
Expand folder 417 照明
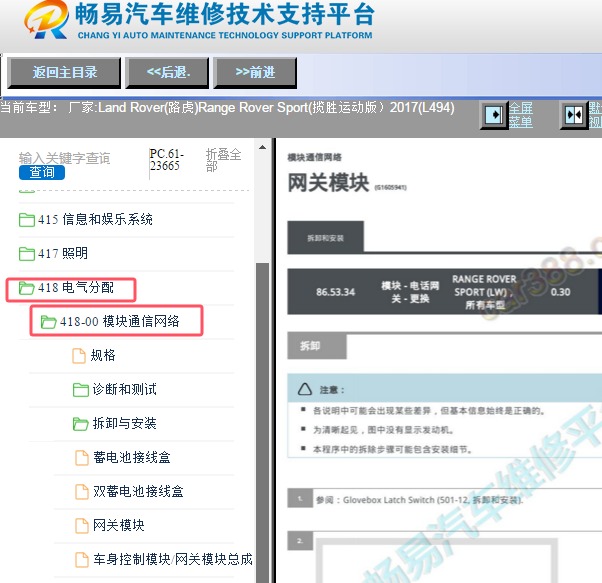pos(63,253)
